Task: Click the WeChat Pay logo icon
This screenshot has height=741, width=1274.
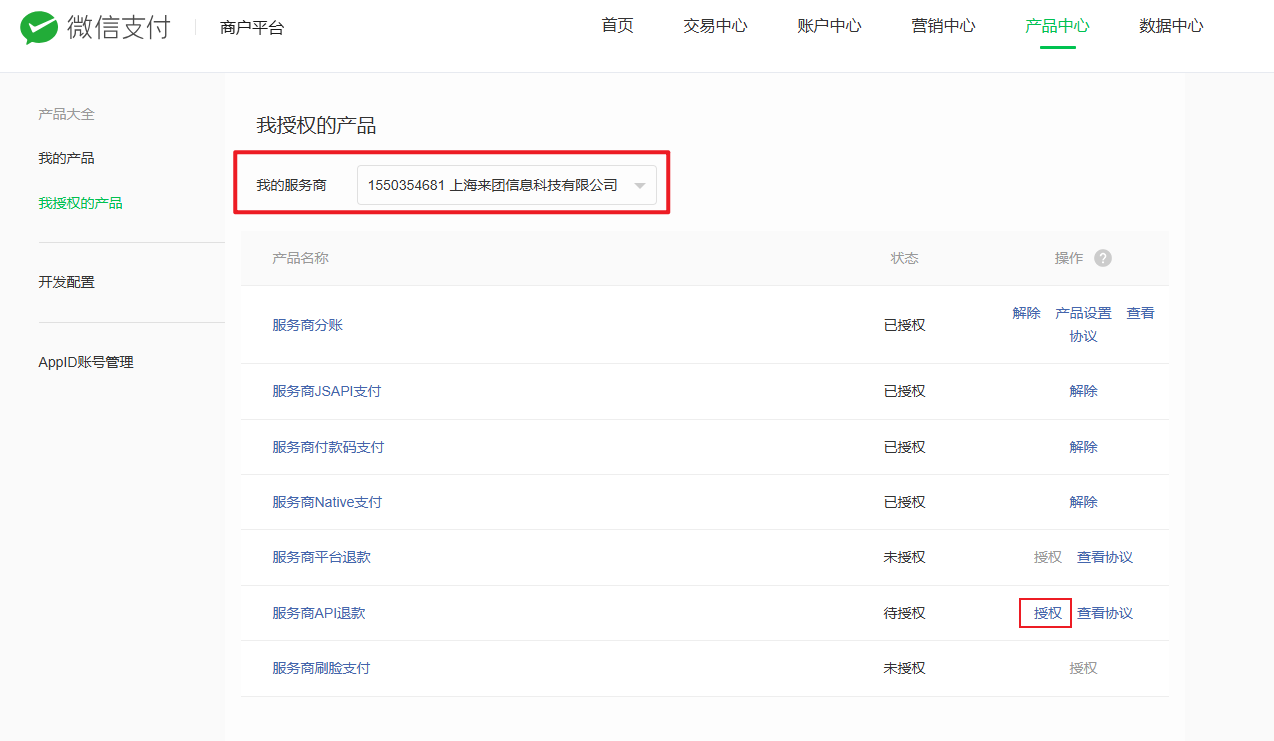Action: pyautogui.click(x=39, y=28)
